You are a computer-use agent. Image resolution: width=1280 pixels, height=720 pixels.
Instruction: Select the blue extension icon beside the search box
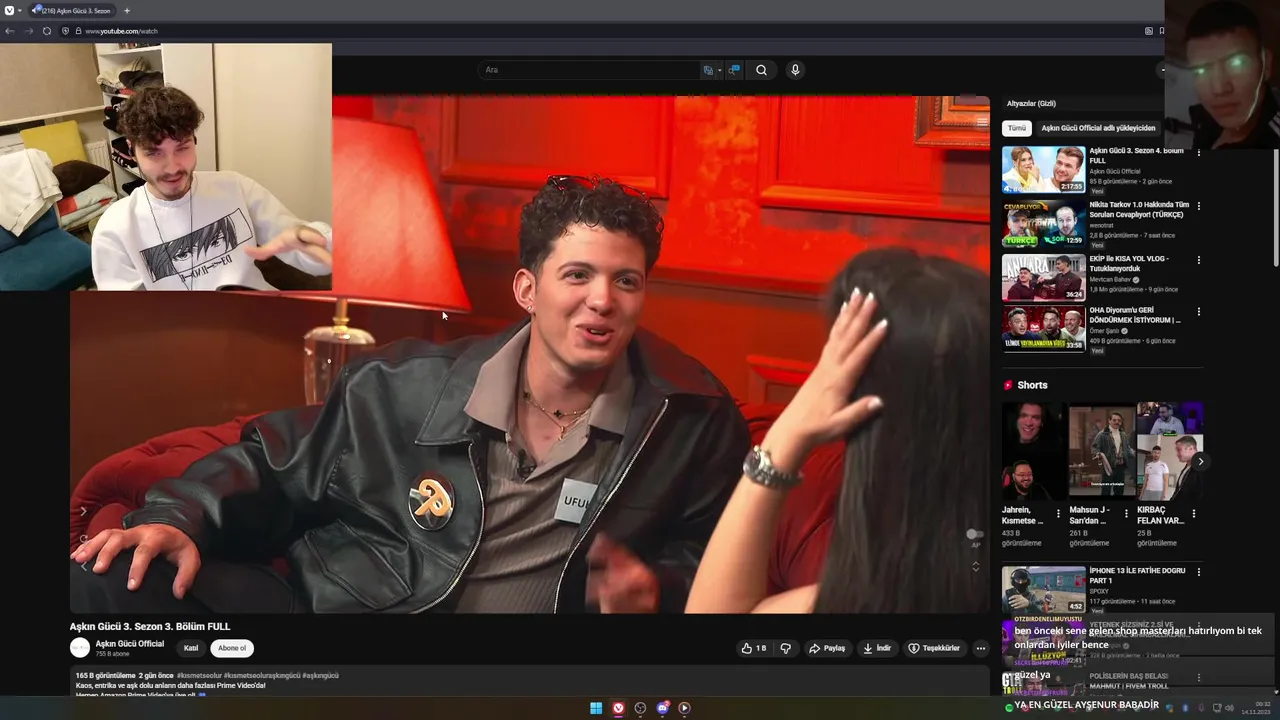coord(734,70)
